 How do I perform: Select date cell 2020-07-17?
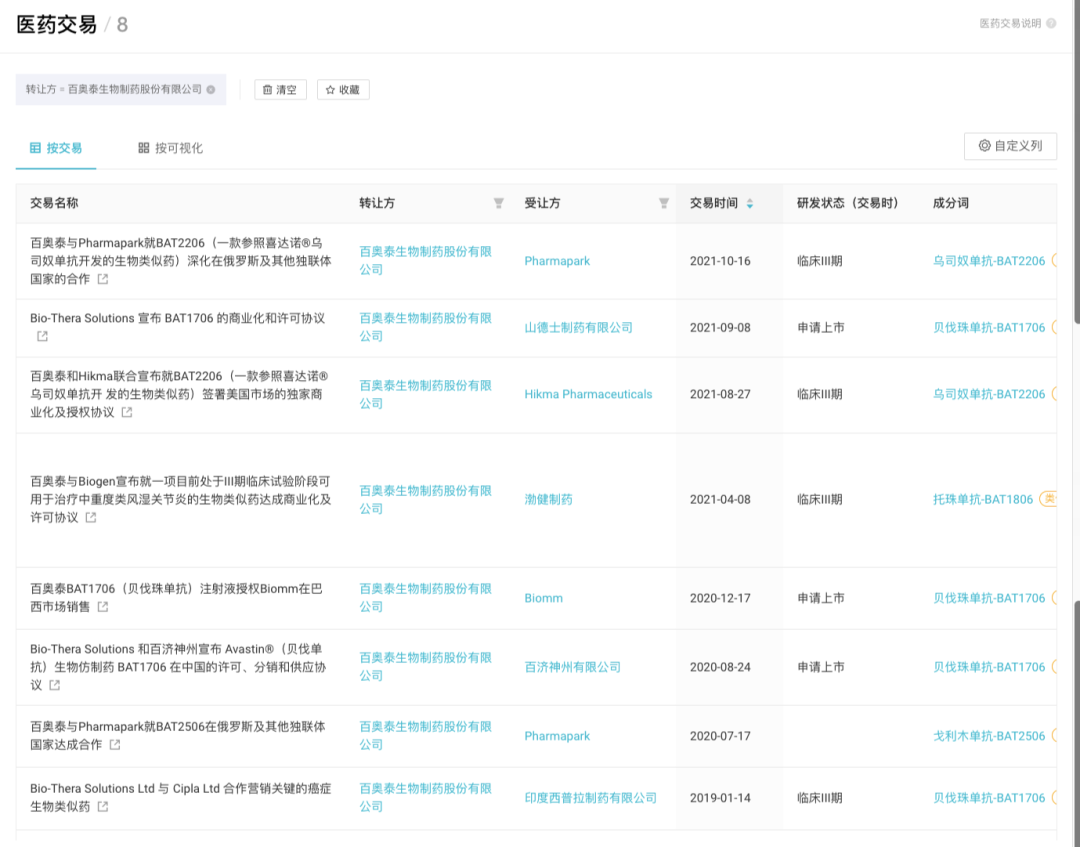[720, 736]
